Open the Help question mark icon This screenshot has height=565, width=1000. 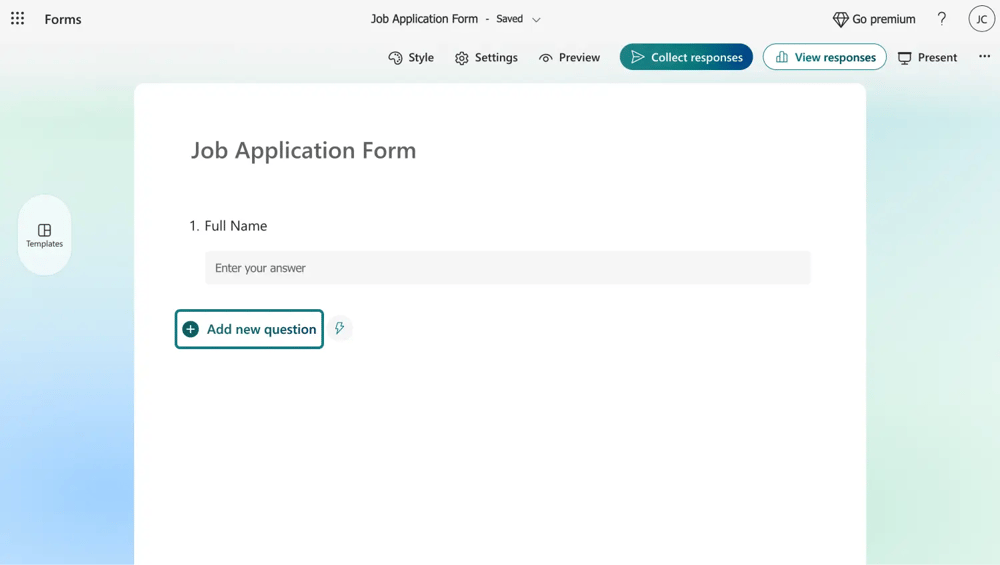pos(941,19)
